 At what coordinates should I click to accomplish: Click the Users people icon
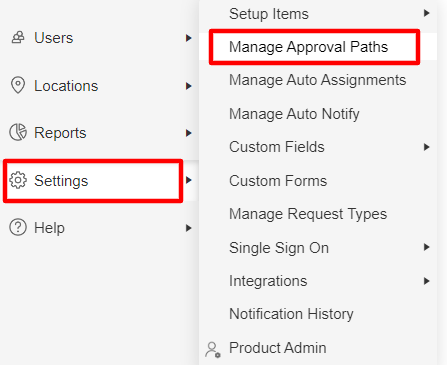tap(18, 38)
